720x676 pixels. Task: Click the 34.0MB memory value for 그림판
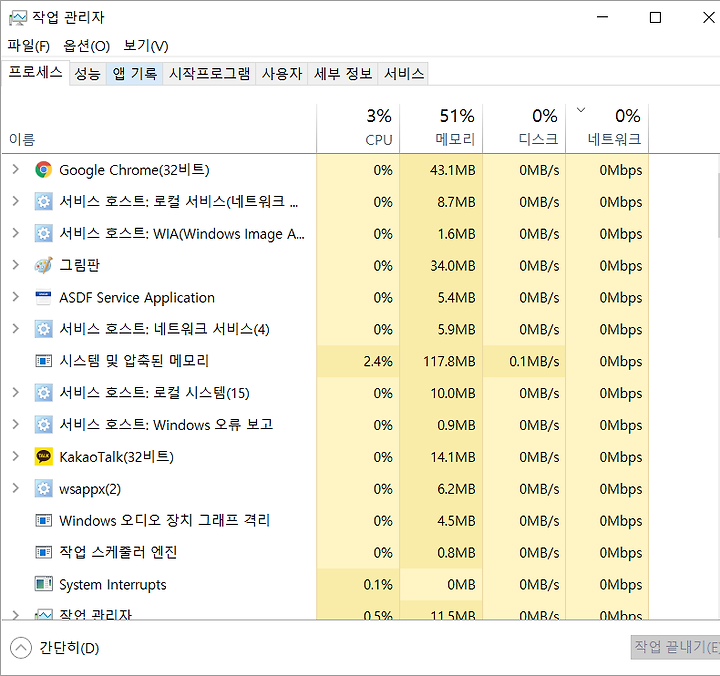[452, 266]
